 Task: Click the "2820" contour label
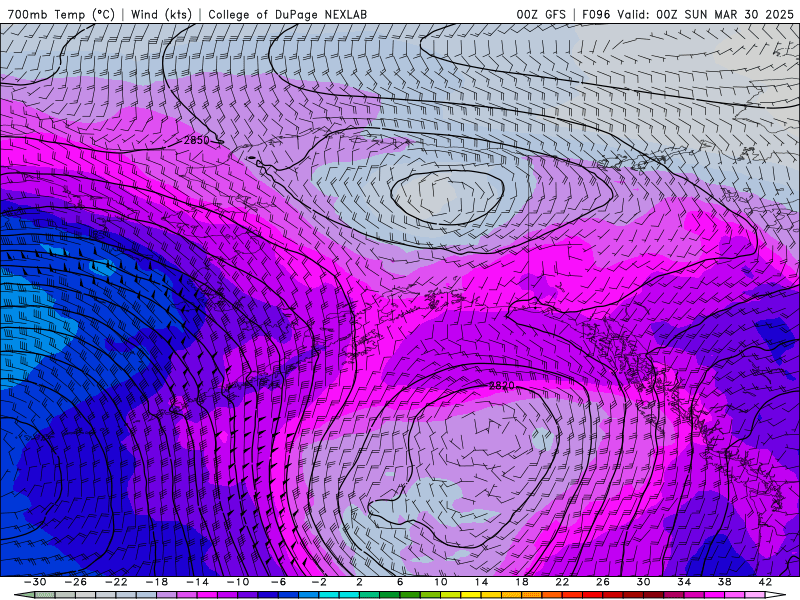click(502, 386)
